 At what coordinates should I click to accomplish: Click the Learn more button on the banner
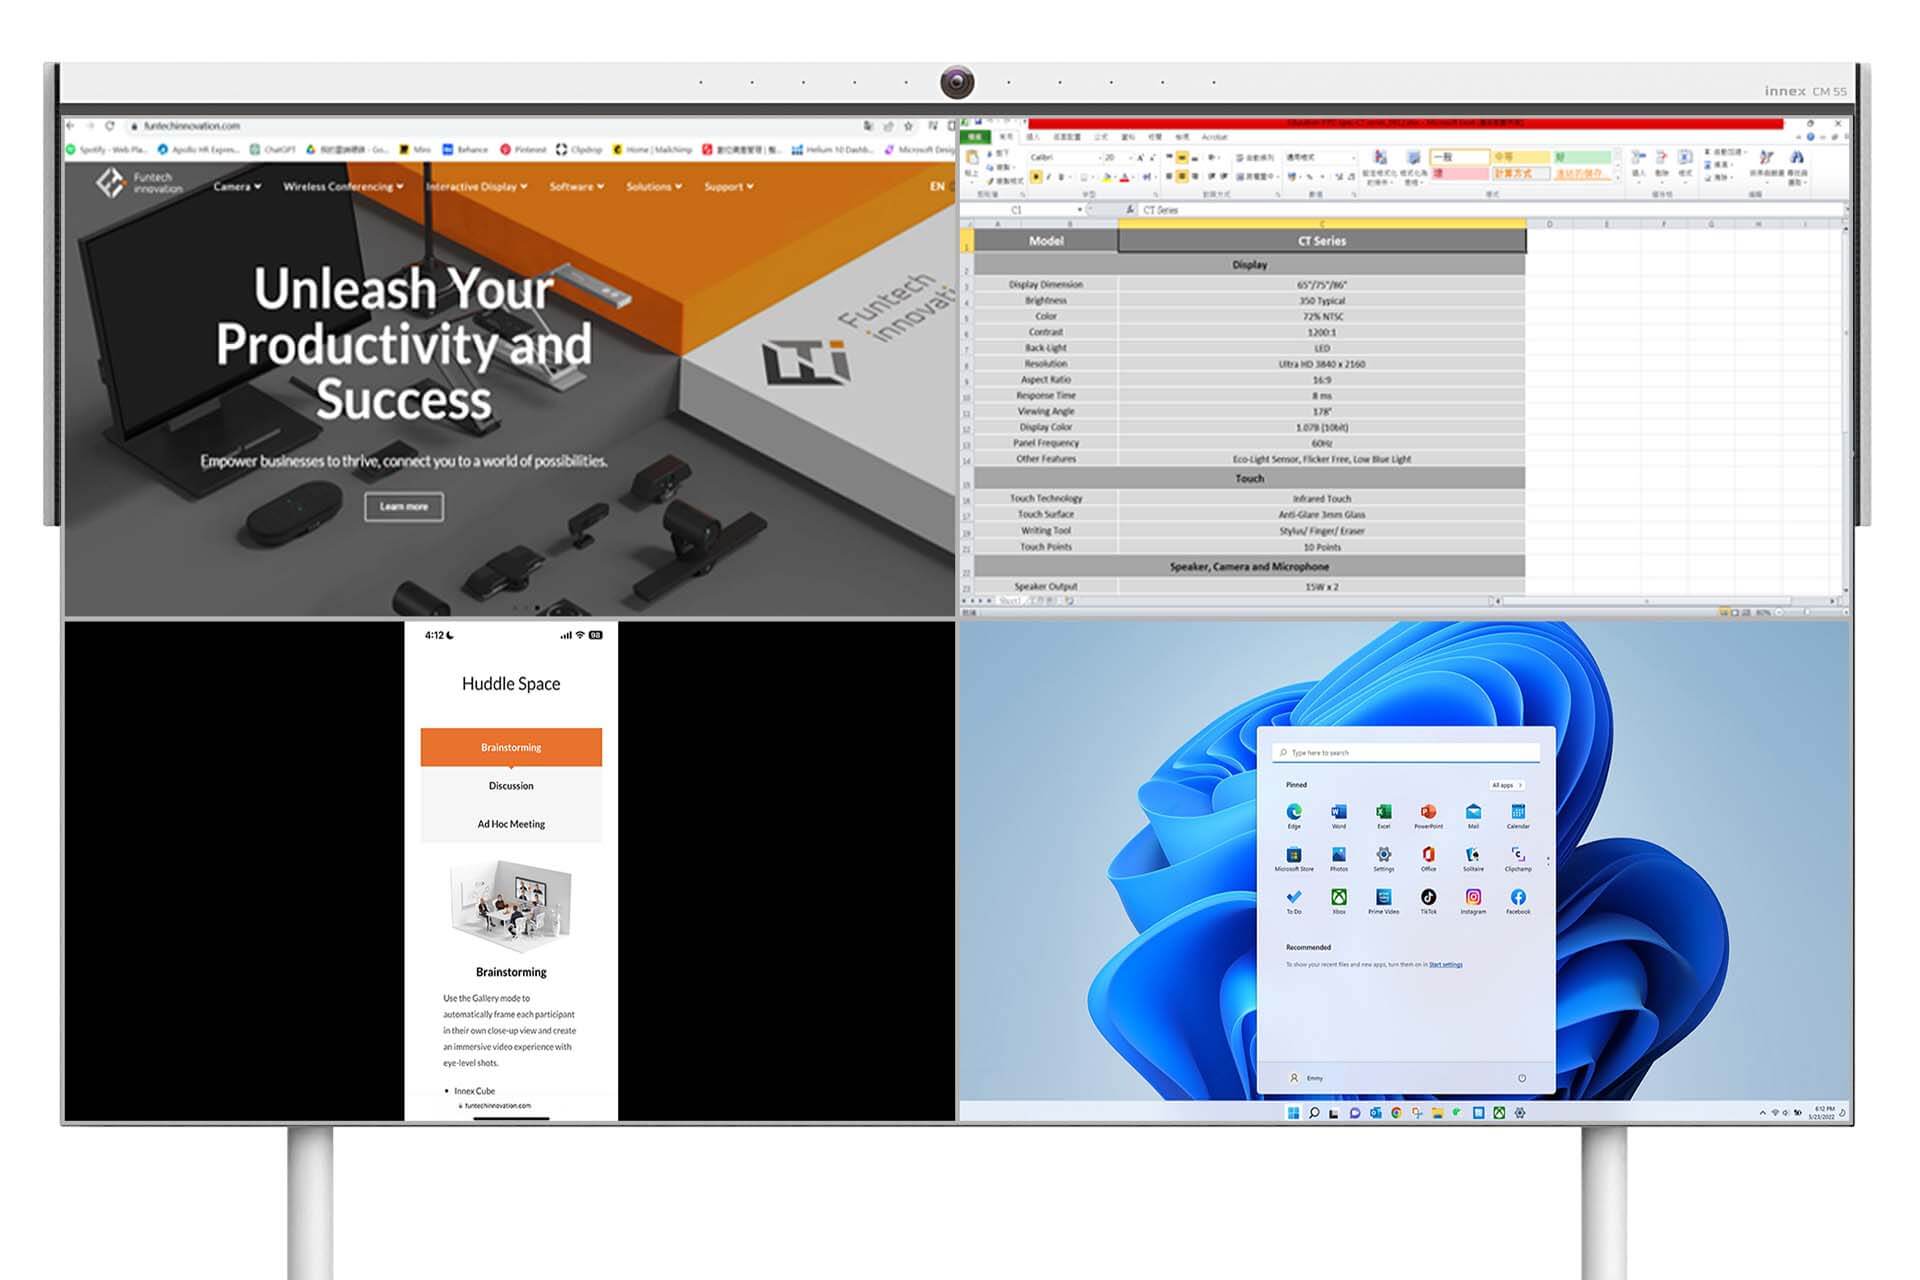404,507
